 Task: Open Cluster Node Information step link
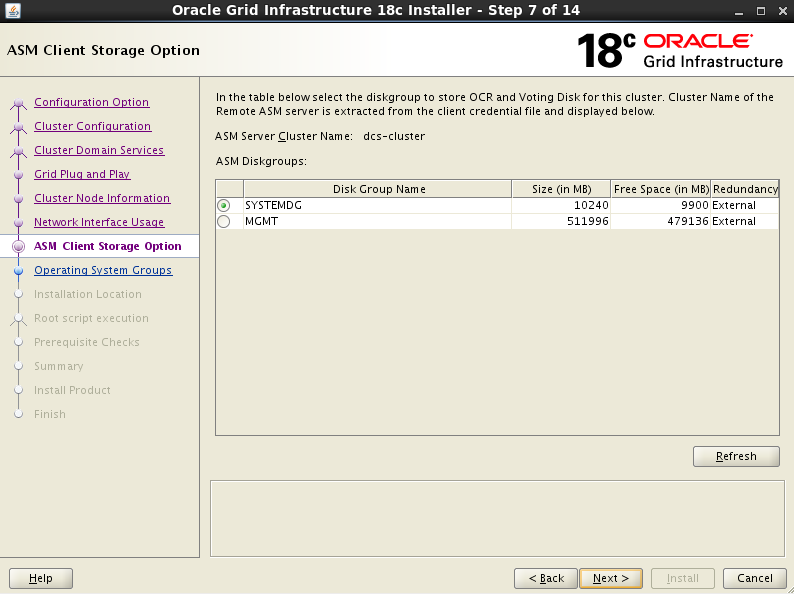(x=102, y=198)
